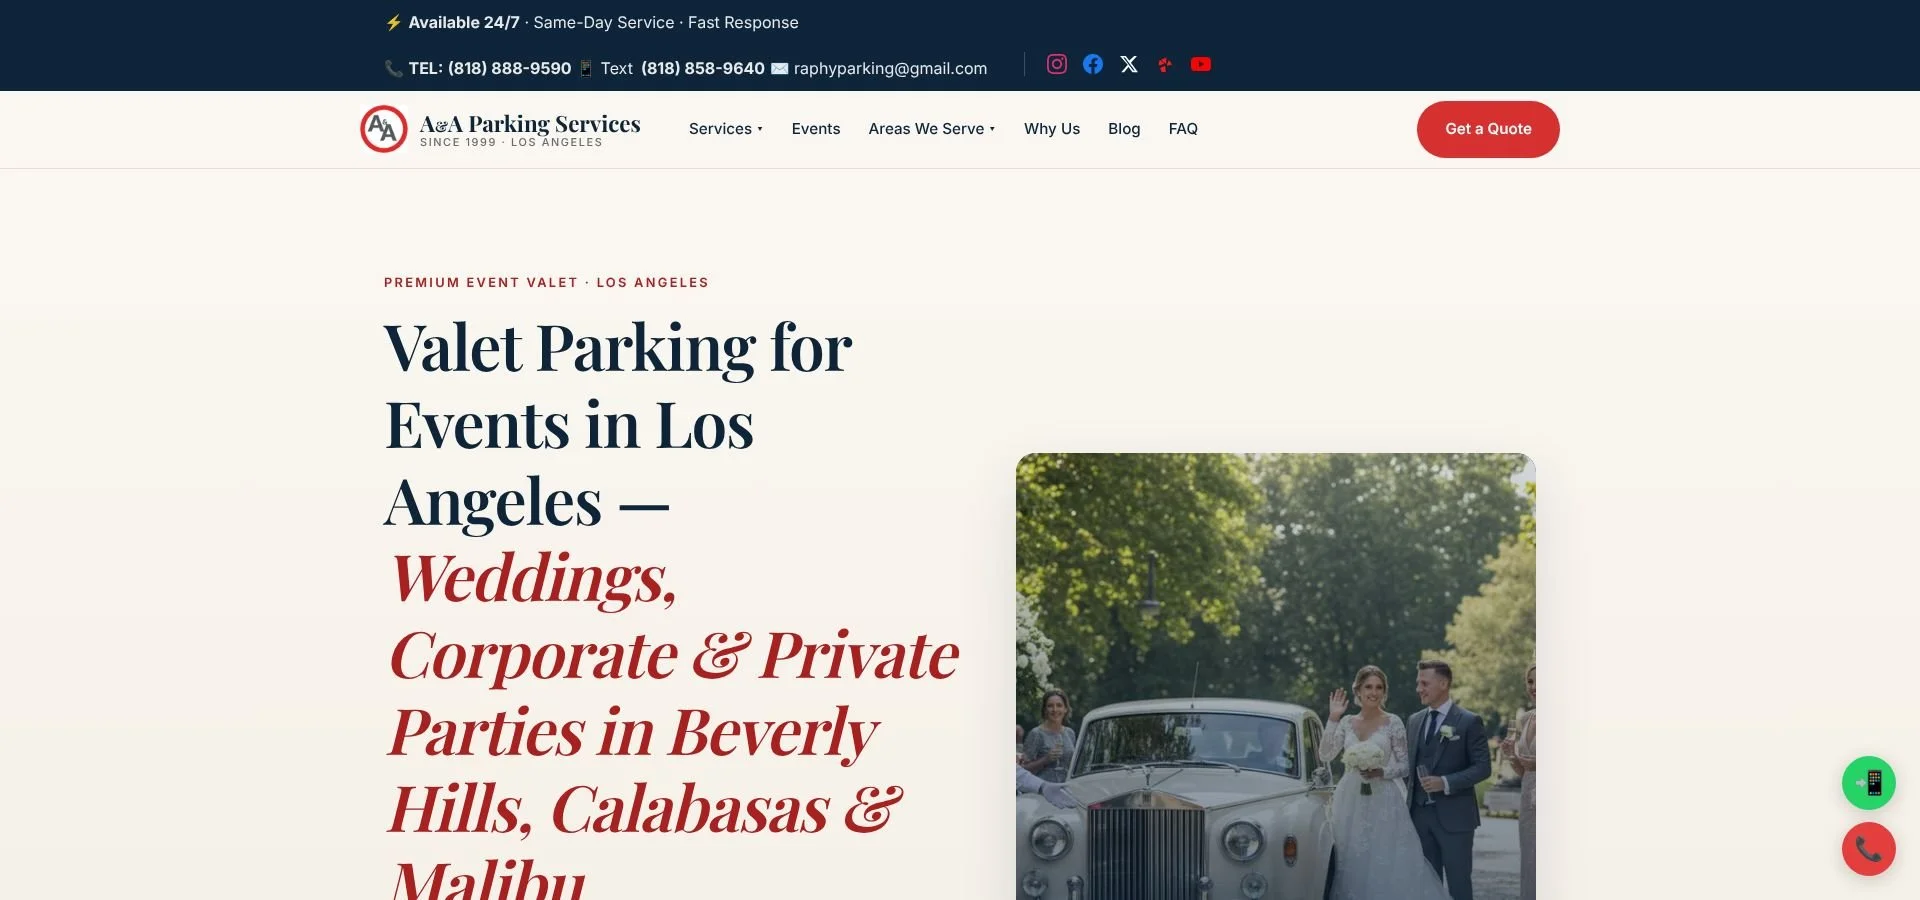This screenshot has width=1920, height=900.
Task: Click the Get a Quote button
Action: [x=1488, y=129]
